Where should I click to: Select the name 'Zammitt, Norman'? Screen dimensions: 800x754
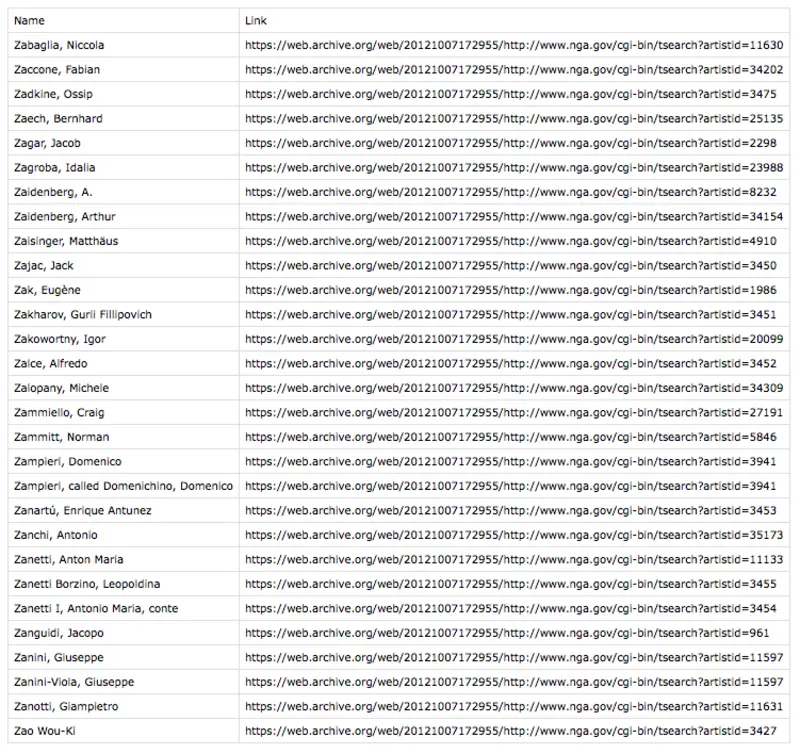[61, 437]
